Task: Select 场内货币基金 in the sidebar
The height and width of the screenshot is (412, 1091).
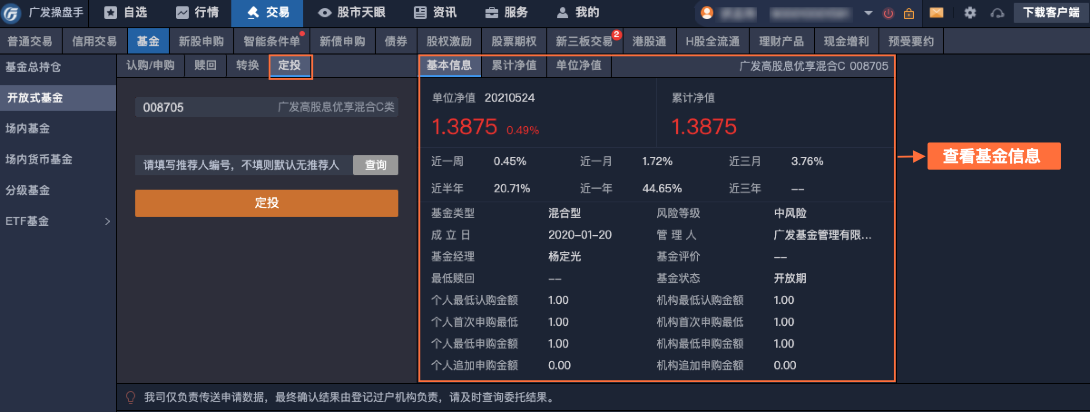Action: [37, 159]
